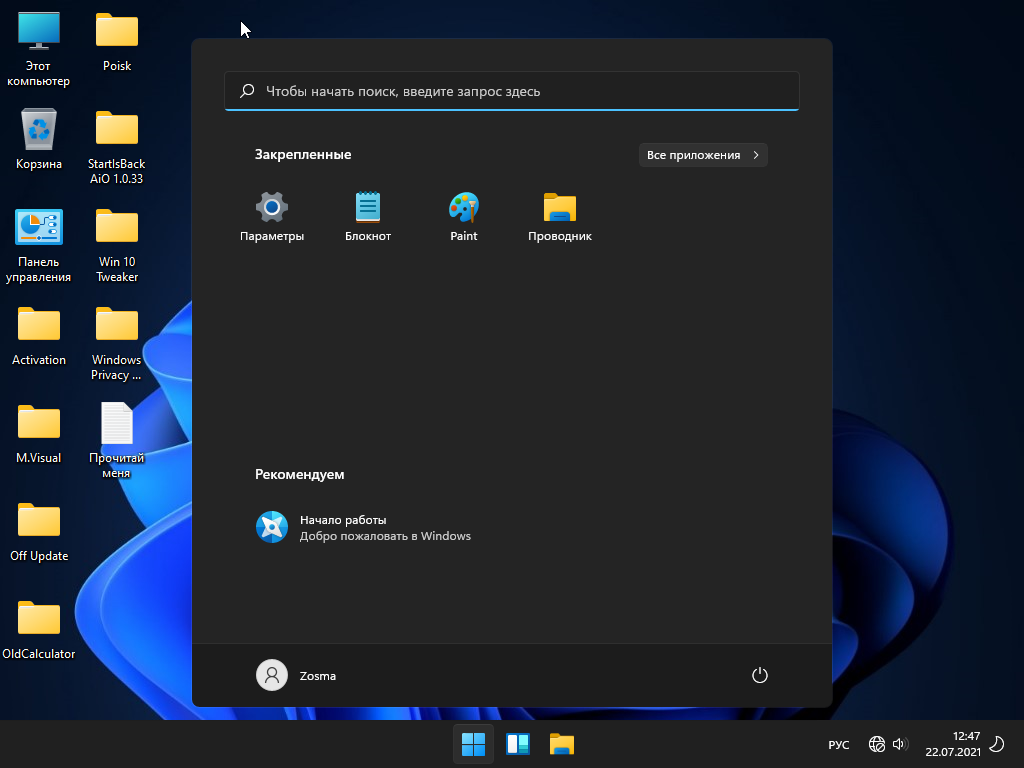Expand Все приложения list
Viewport: 1024px width, 768px height.
[703, 155]
